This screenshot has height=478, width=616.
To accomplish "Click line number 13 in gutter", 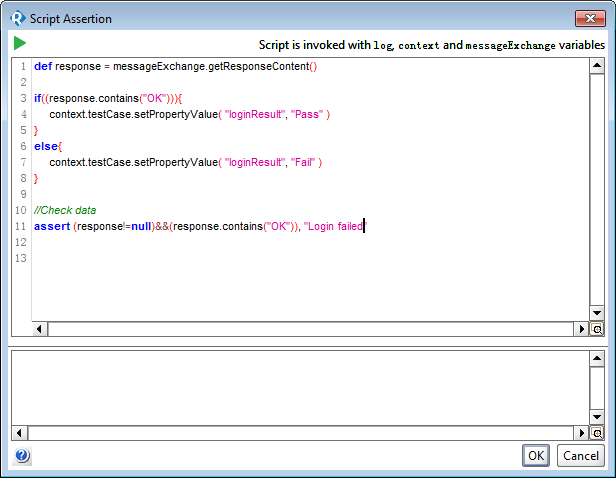I will click(x=21, y=258).
